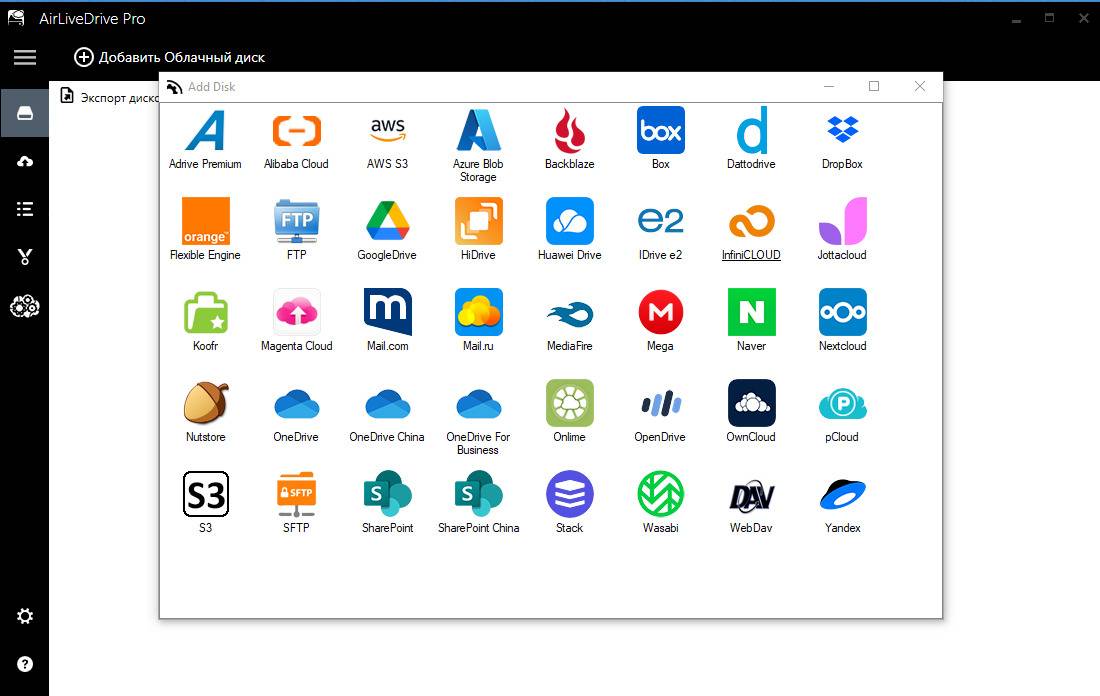1100x696 pixels.
Task: Select Dattodrive provider
Action: (x=751, y=139)
